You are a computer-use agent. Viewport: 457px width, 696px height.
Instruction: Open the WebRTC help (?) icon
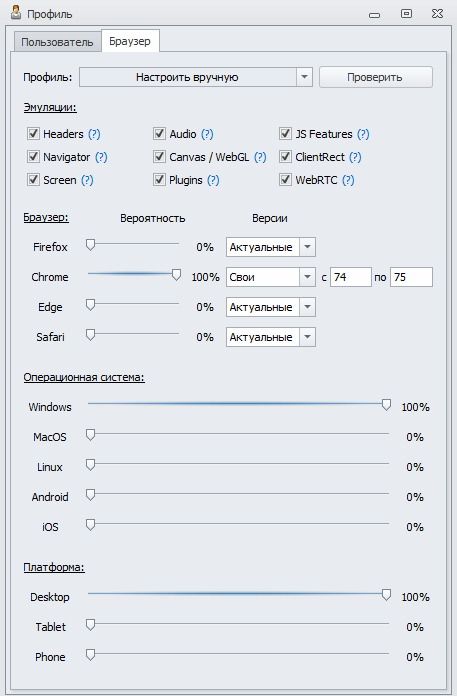point(348,180)
